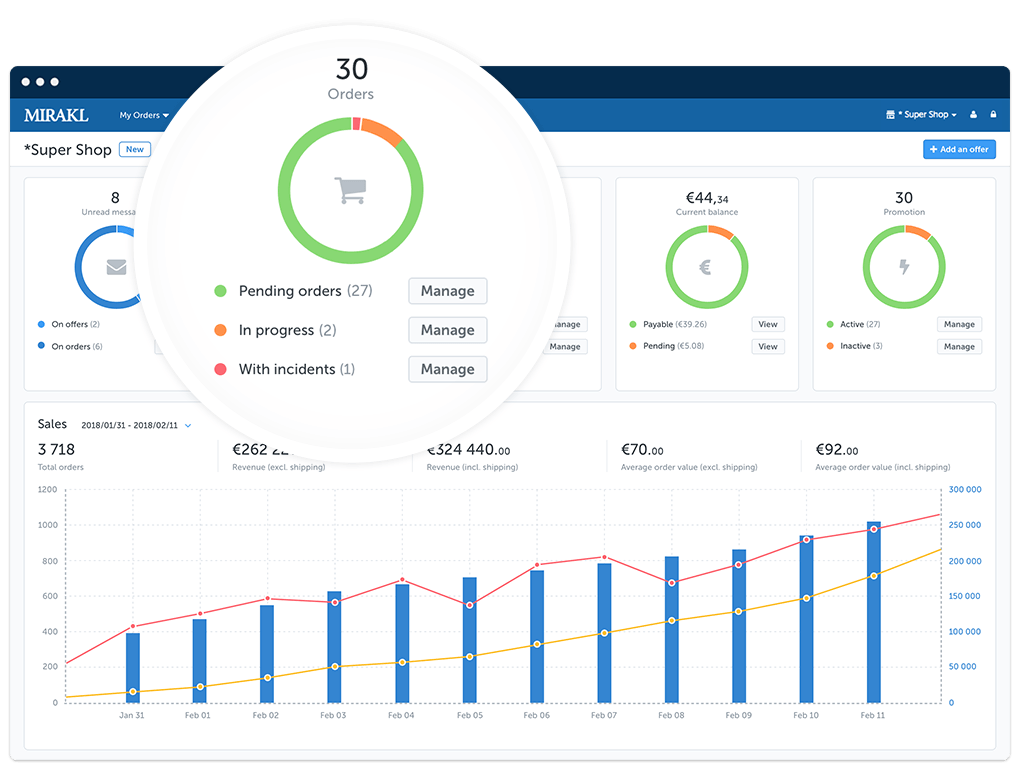Screen dimensions: 1020x770
Task: View Payable balance details
Action: [767, 324]
